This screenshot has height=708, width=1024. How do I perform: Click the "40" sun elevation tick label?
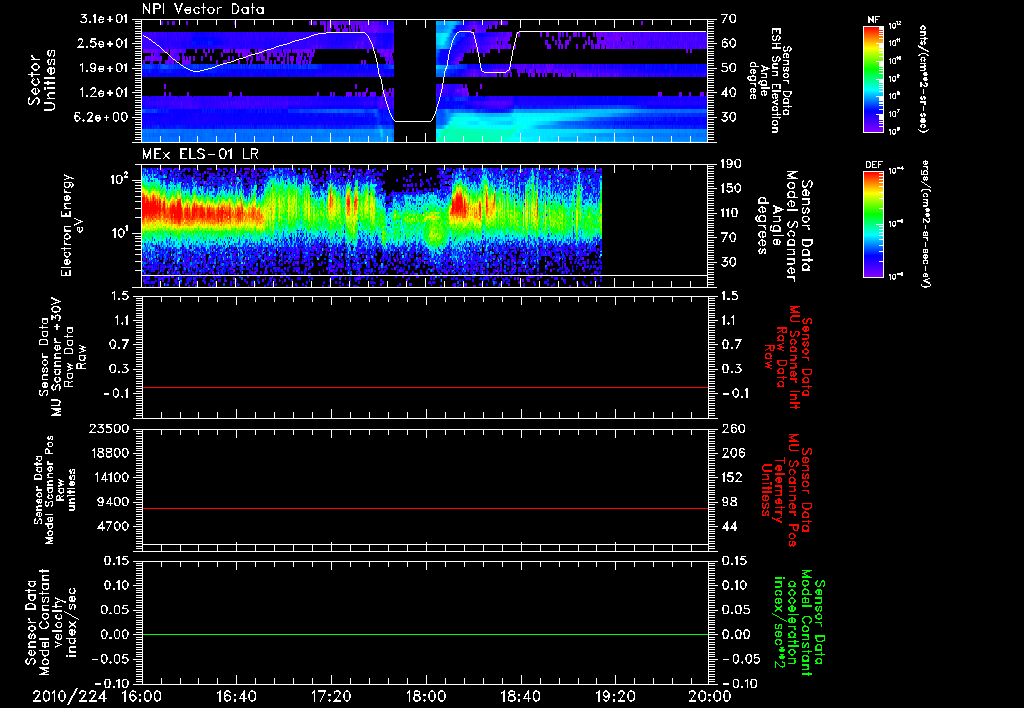(x=728, y=93)
